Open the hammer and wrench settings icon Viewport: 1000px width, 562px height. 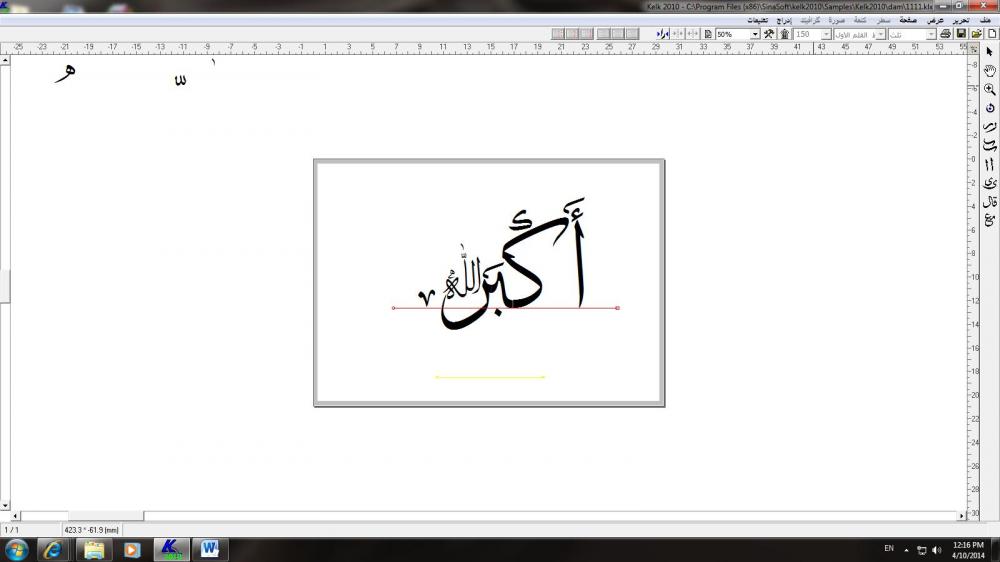[x=769, y=34]
